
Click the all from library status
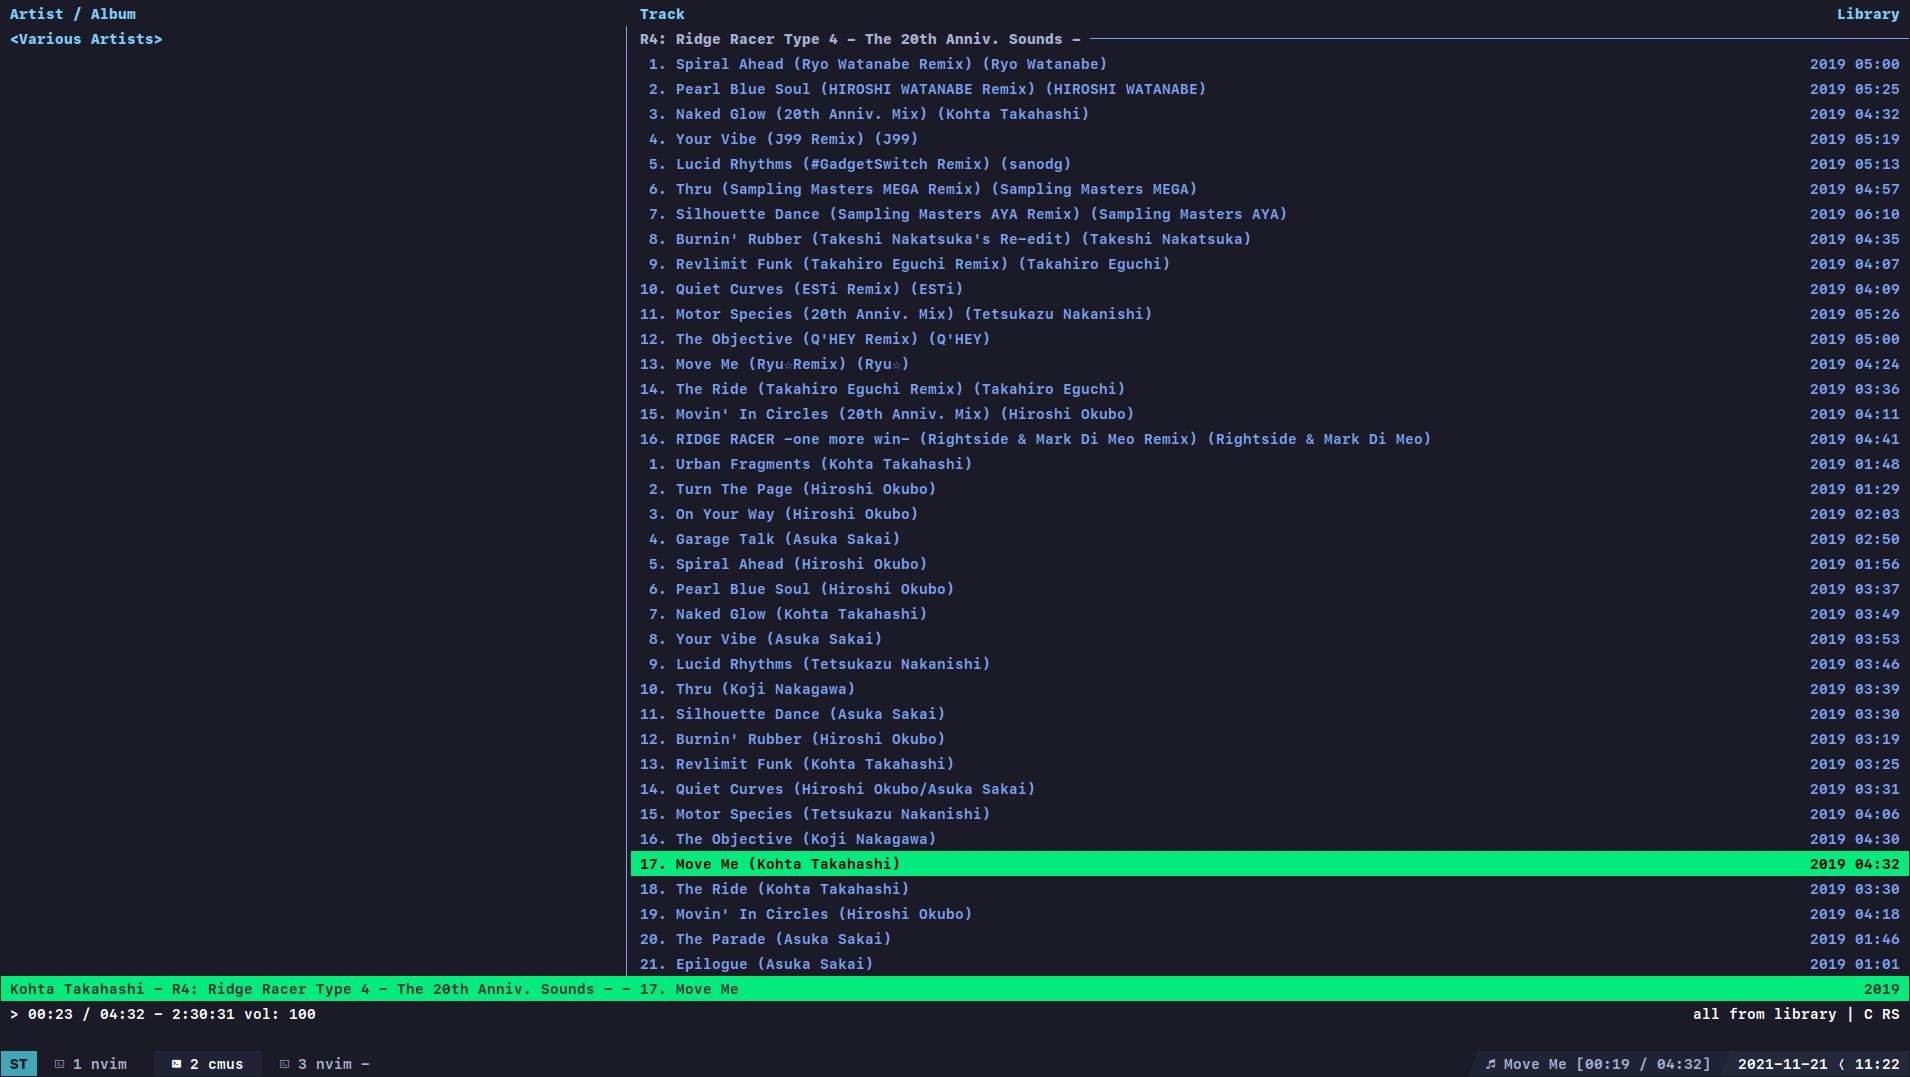coord(1764,1014)
